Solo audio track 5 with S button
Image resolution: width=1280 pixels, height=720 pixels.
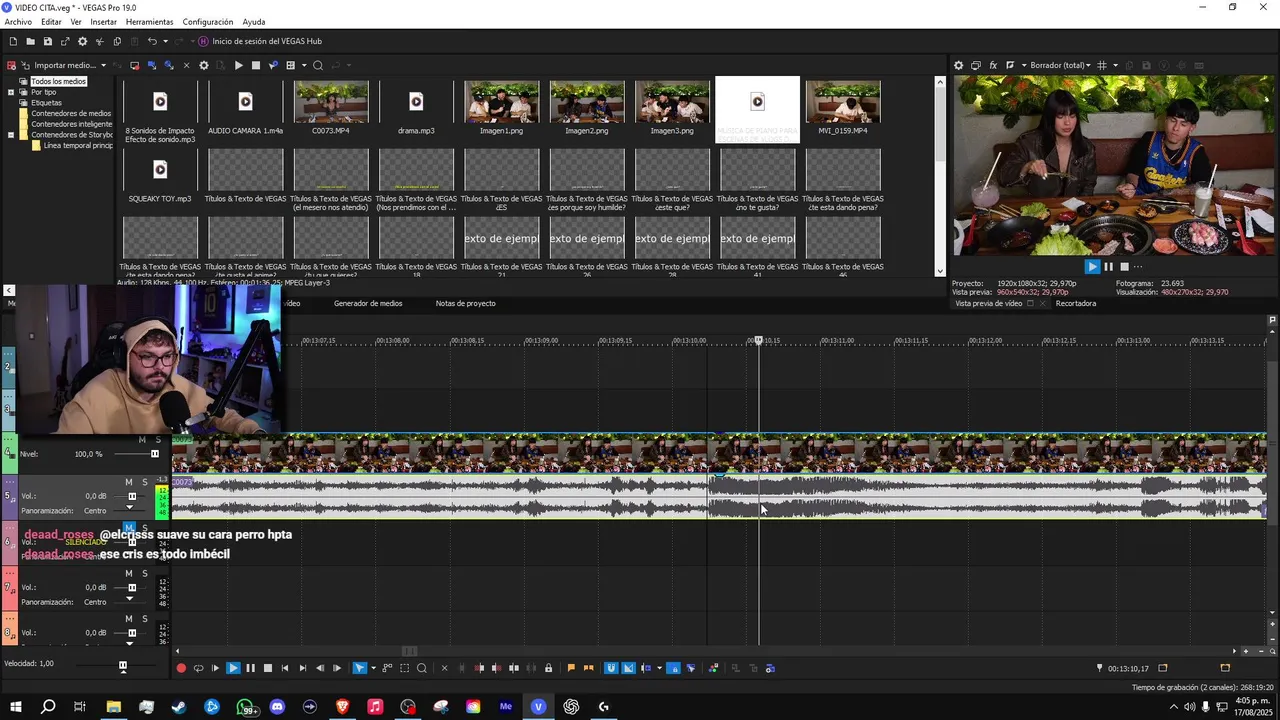(x=144, y=482)
